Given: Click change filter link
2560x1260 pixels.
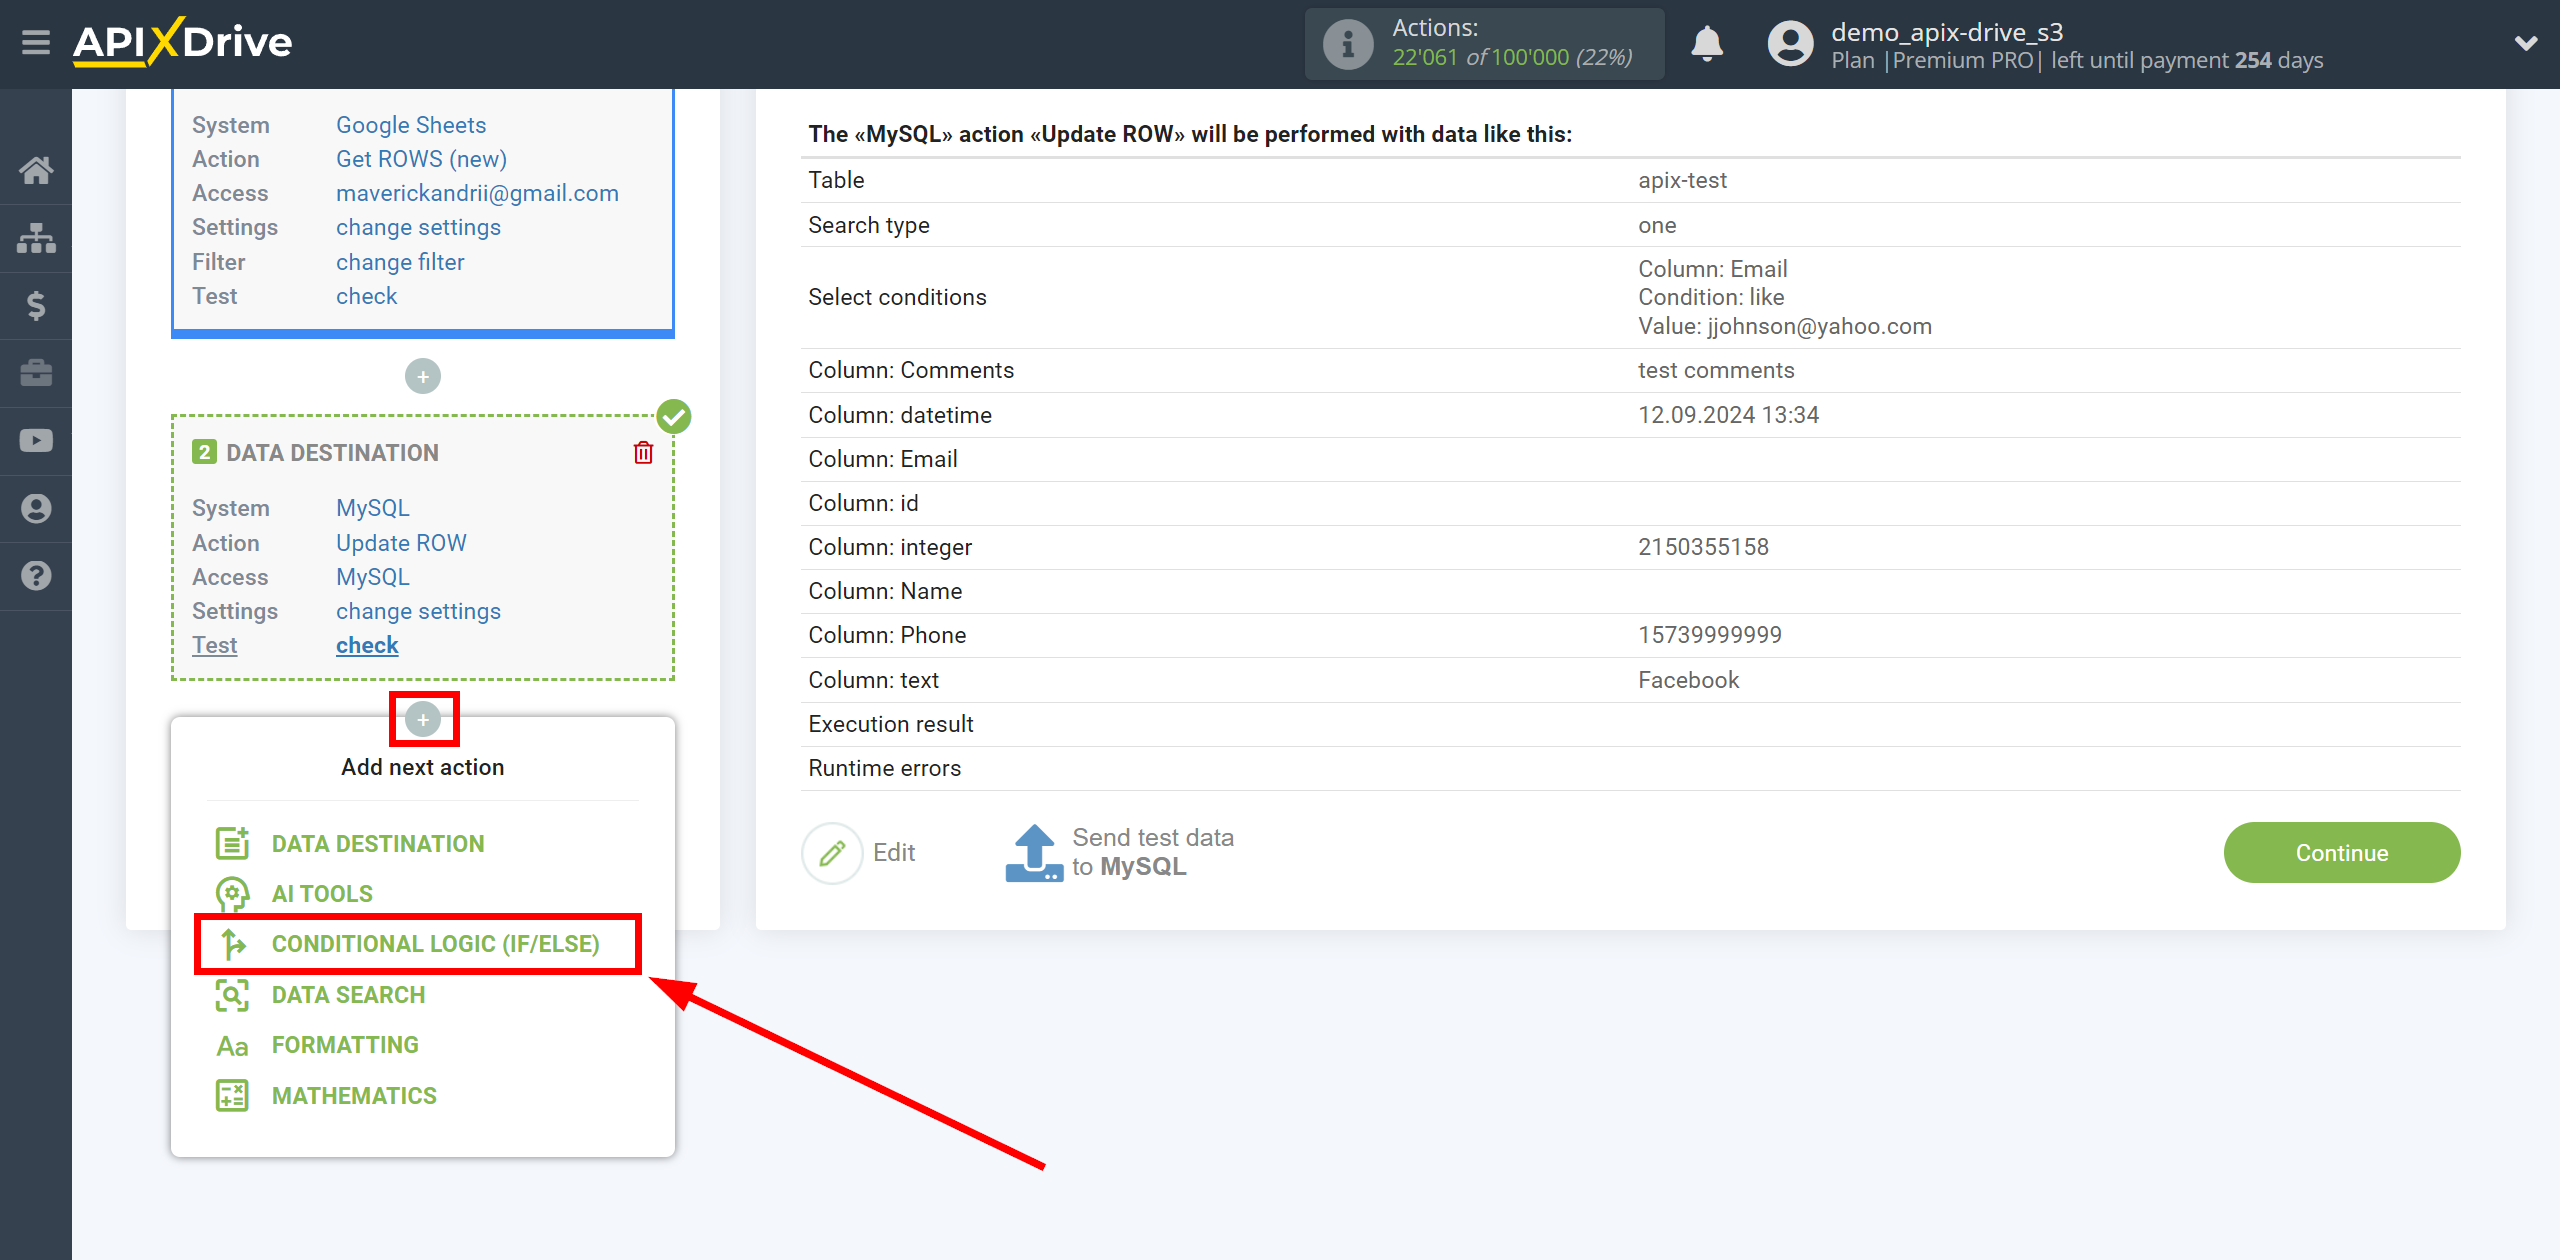Looking at the screenshot, I should point(400,262).
